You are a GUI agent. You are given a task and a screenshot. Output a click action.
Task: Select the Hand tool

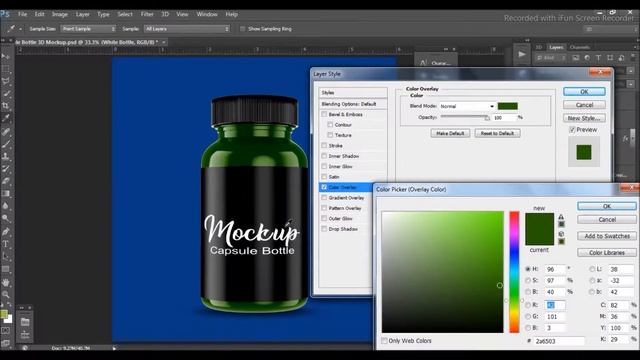pyautogui.click(x=6, y=282)
